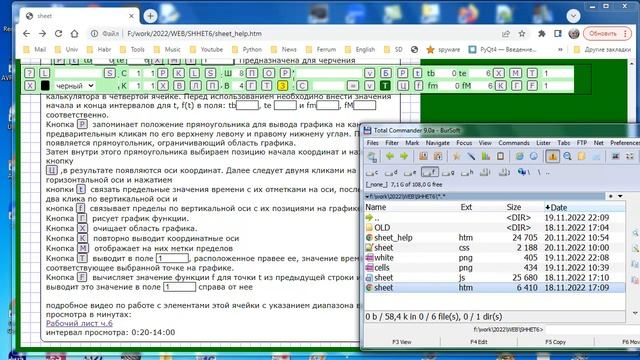Click the 'Ц' button in the sheet toolbar

click(402, 86)
